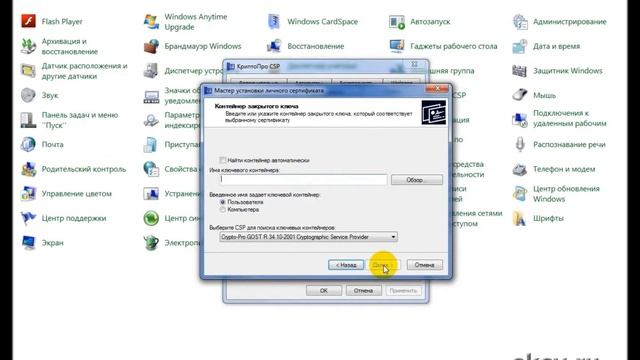Open the Экран icon
The image size is (640, 360).
click(29, 242)
